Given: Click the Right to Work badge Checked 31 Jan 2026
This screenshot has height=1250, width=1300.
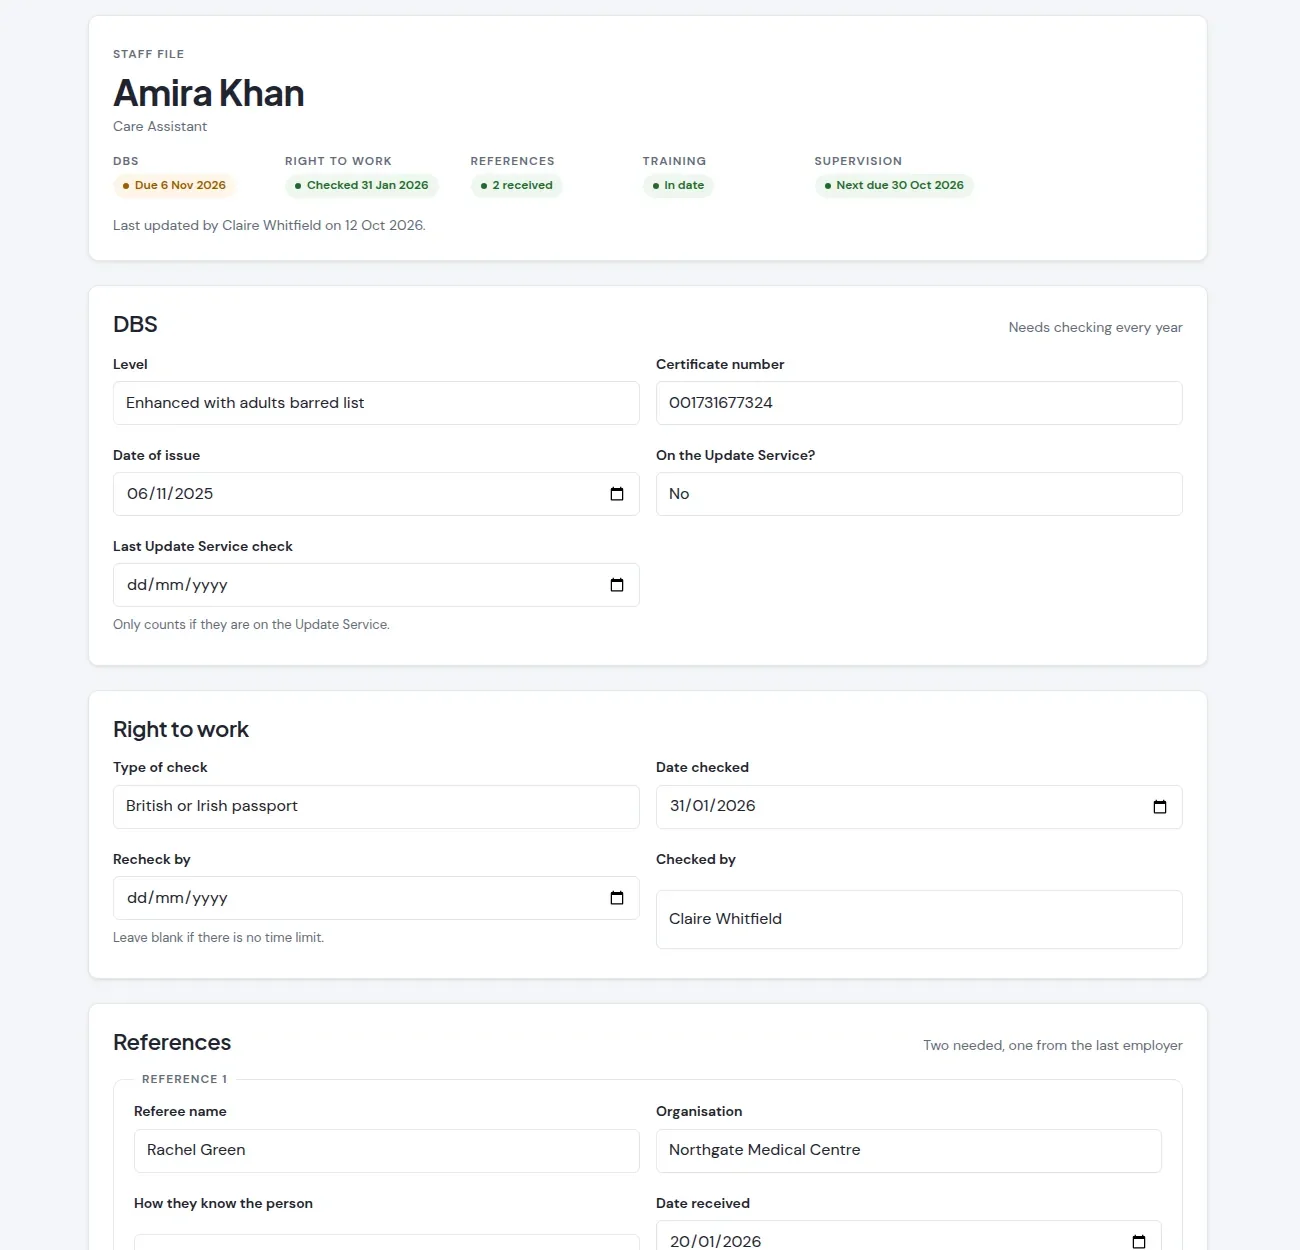Looking at the screenshot, I should point(362,186).
